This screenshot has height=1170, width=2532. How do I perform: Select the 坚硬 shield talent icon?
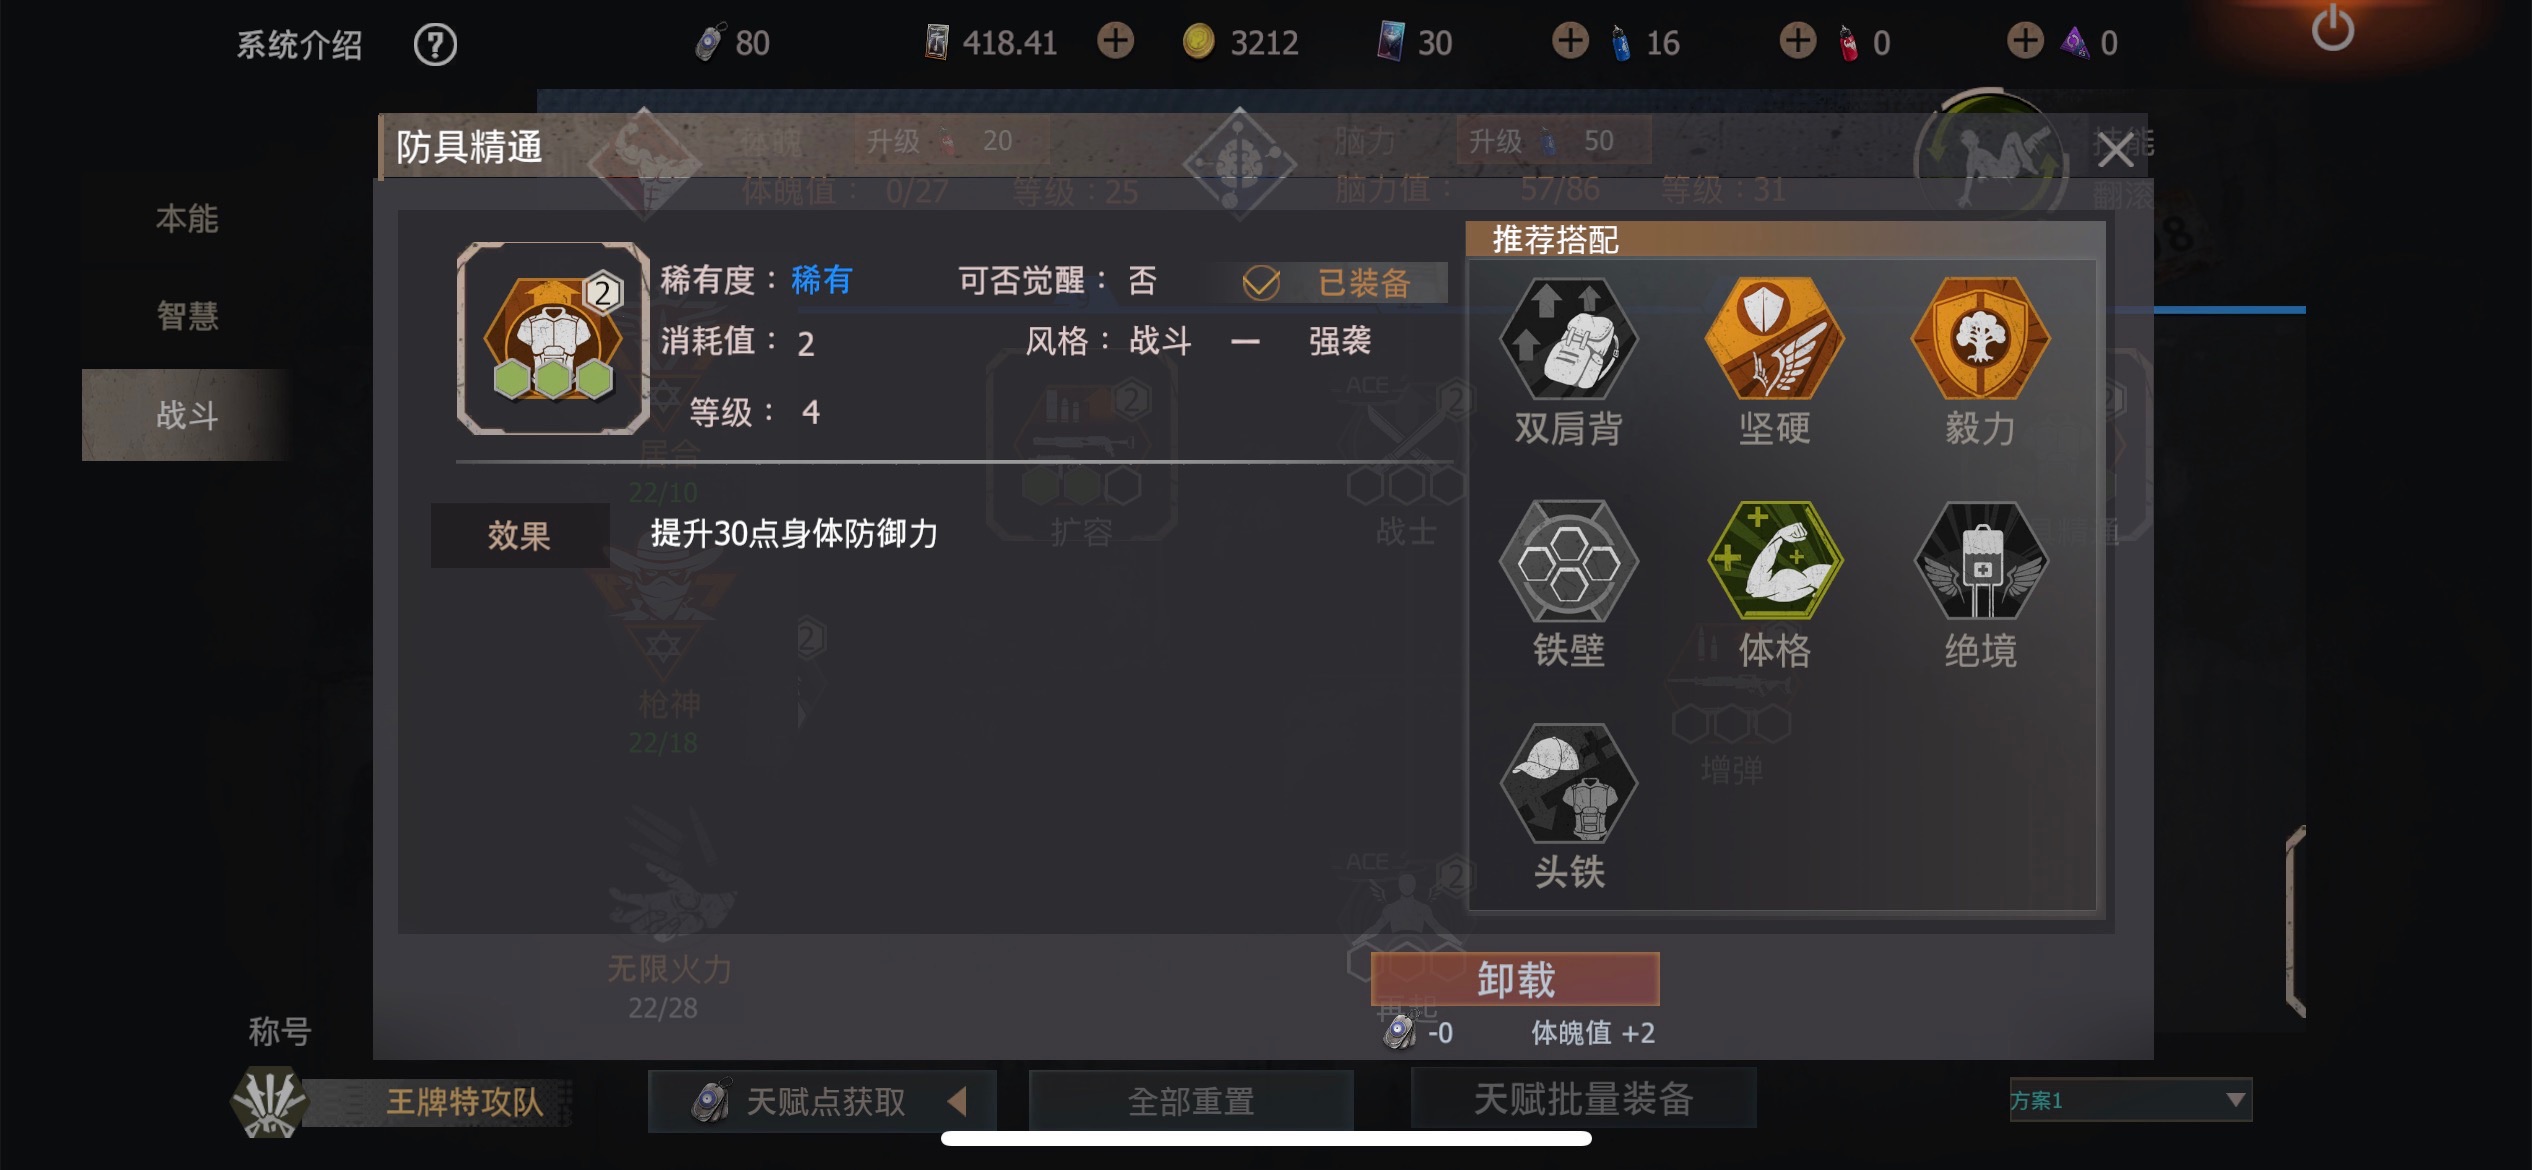click(1774, 340)
